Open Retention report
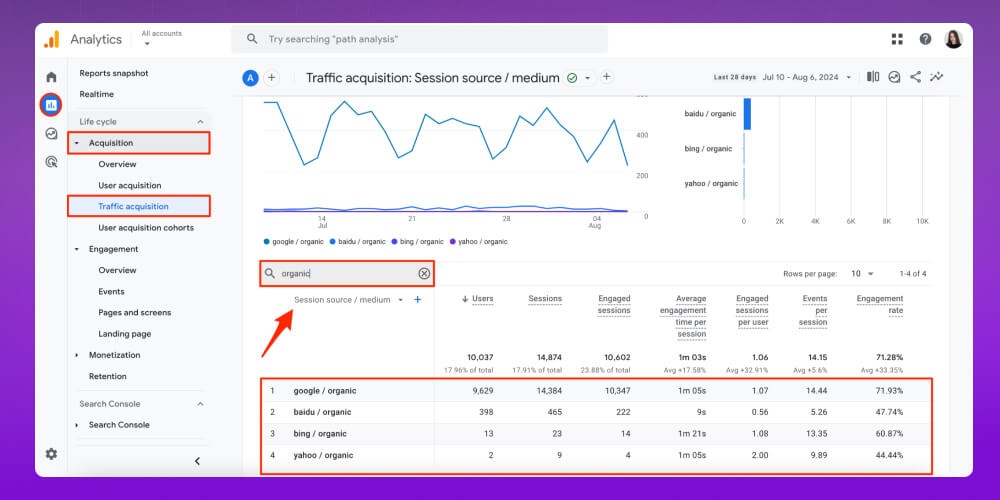The width and height of the screenshot is (1000, 500). click(x=108, y=376)
